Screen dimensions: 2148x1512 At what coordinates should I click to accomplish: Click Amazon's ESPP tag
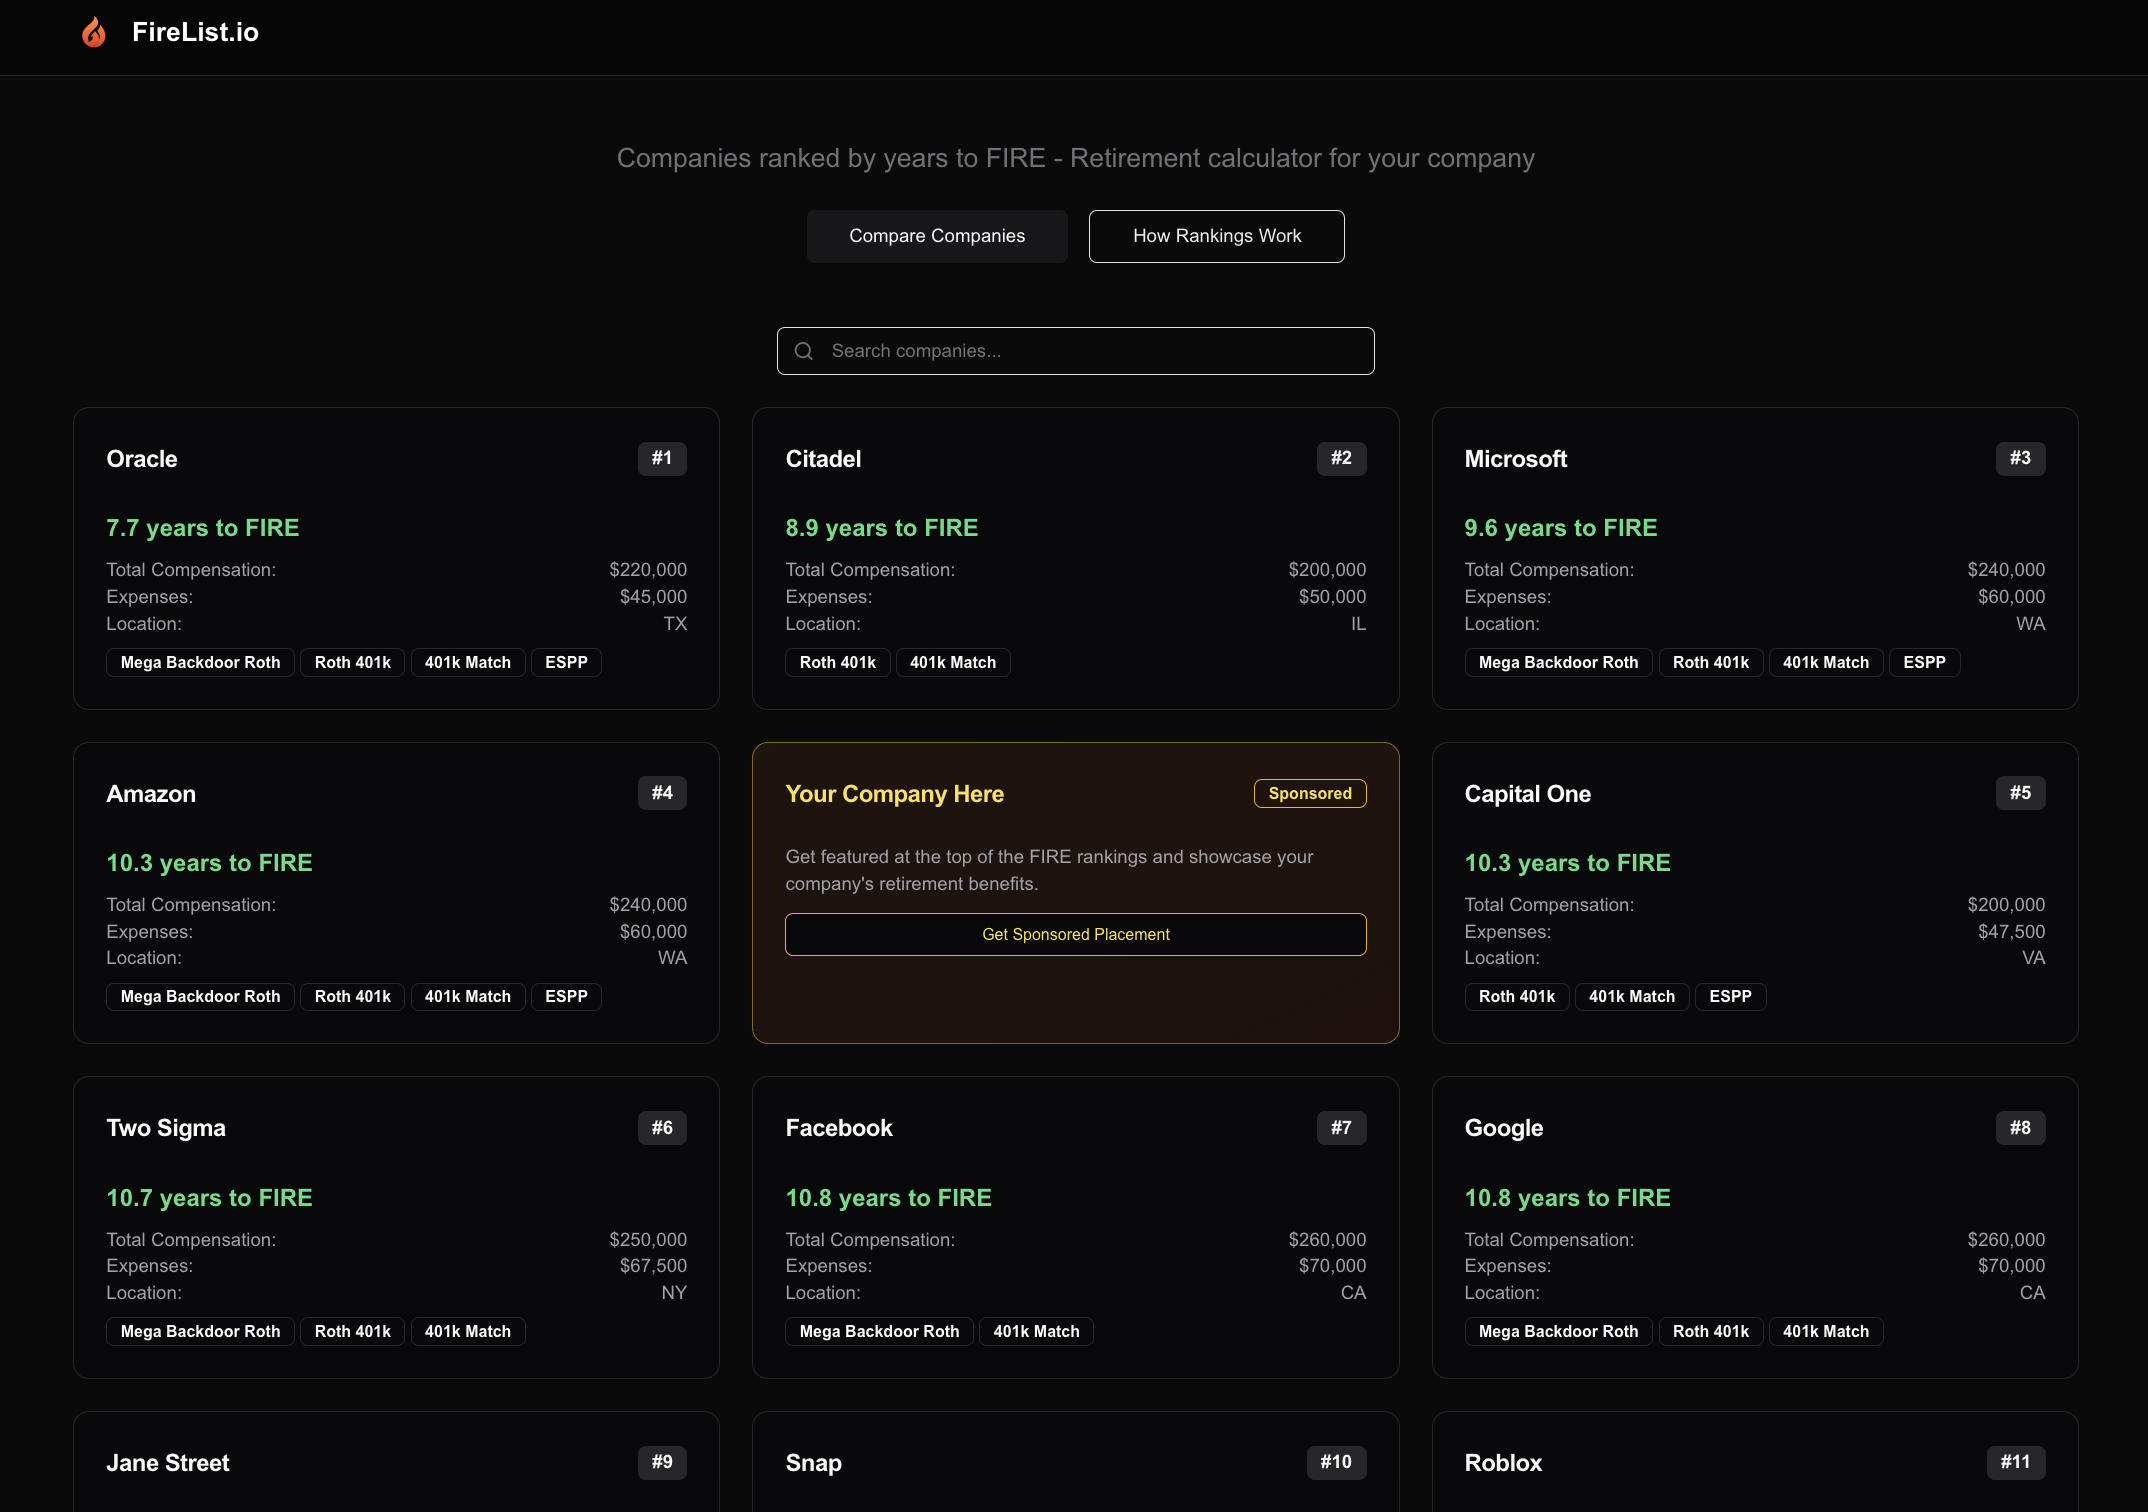coord(566,996)
